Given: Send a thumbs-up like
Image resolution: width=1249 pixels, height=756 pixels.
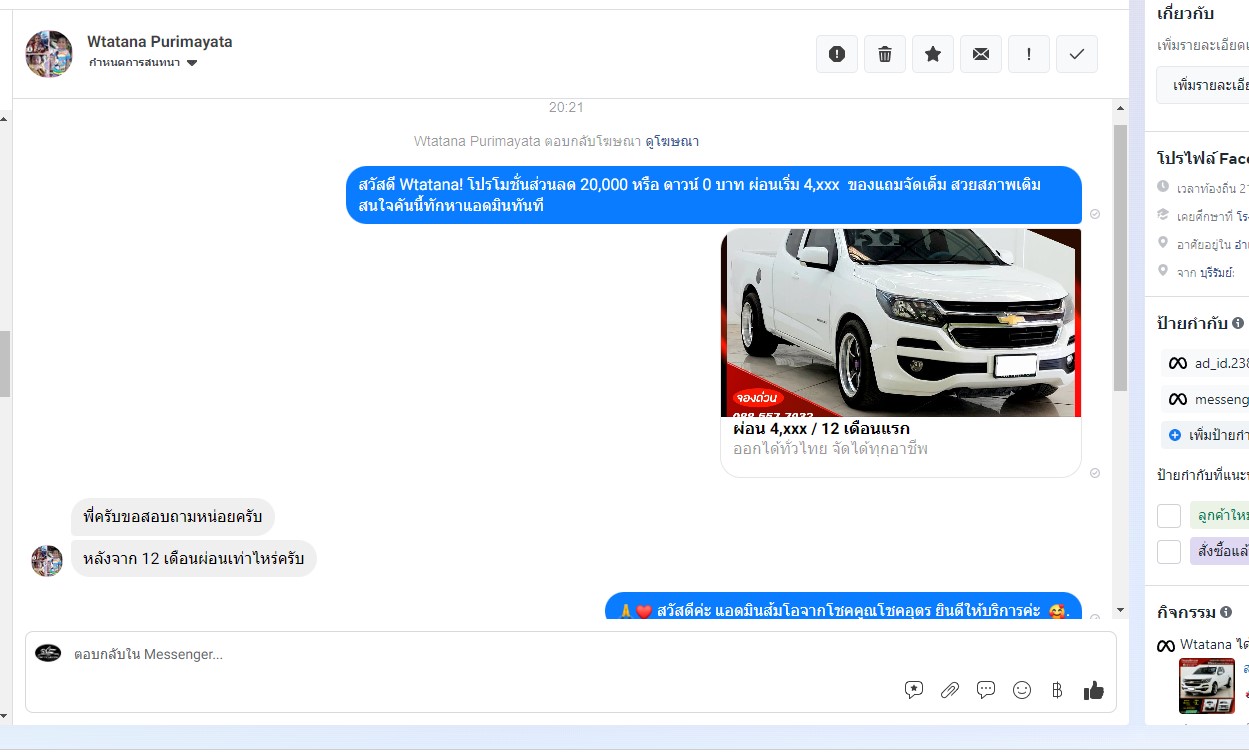Looking at the screenshot, I should coord(1094,689).
